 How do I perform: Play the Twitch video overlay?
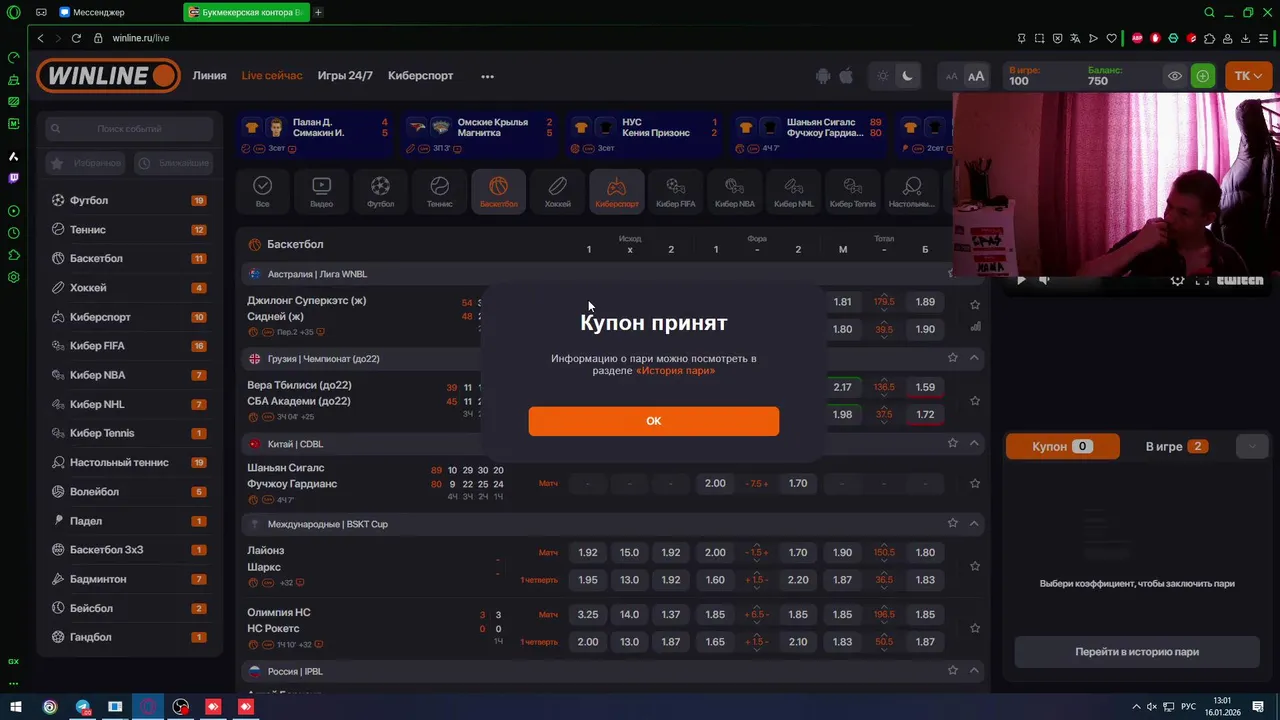[1021, 281]
